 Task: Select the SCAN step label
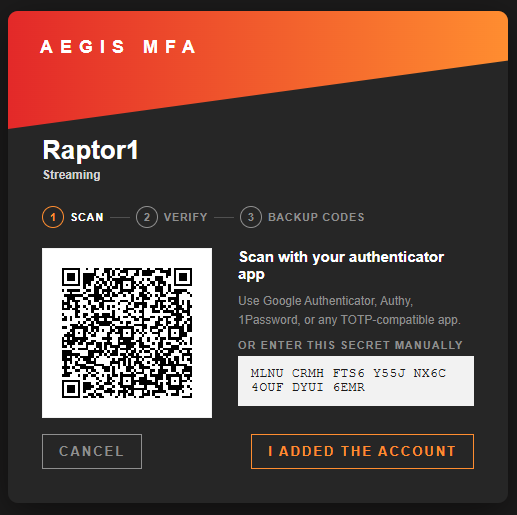tap(87, 217)
